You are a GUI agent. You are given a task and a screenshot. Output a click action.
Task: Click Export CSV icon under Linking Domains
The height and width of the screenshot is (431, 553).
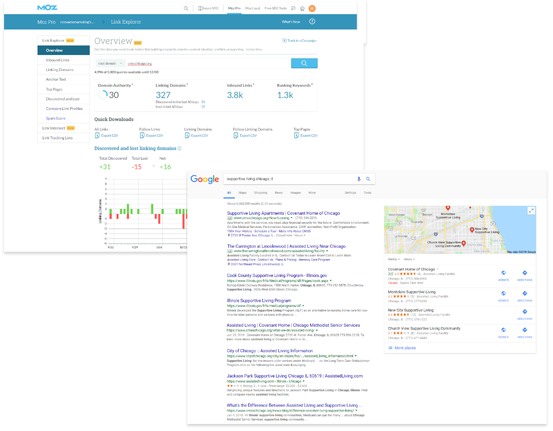[187, 135]
